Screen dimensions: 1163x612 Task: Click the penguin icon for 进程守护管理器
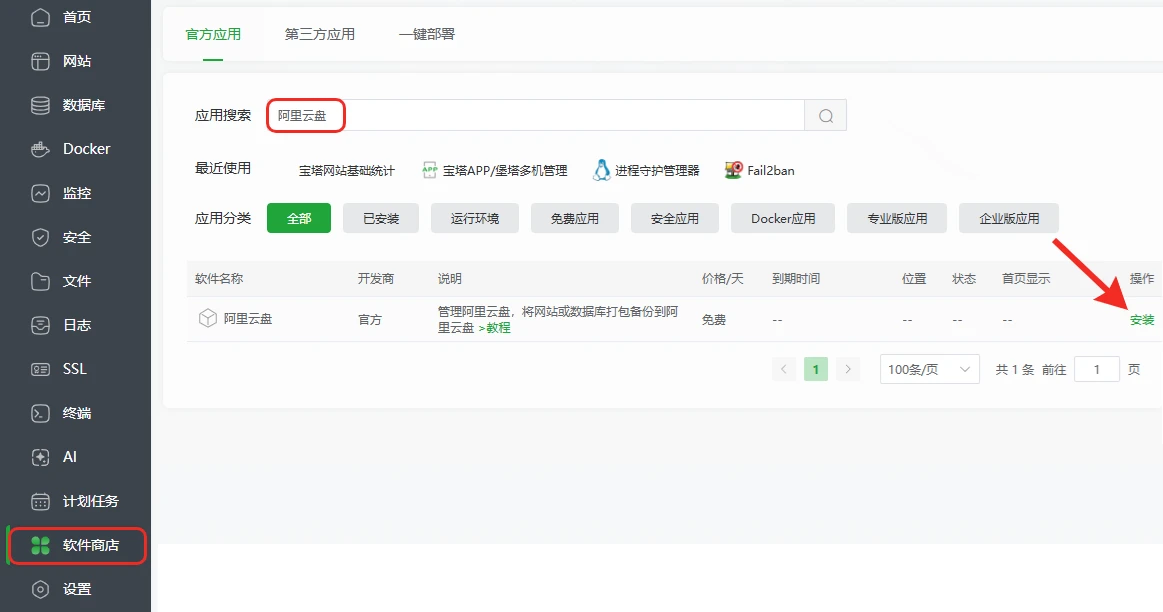pos(602,171)
